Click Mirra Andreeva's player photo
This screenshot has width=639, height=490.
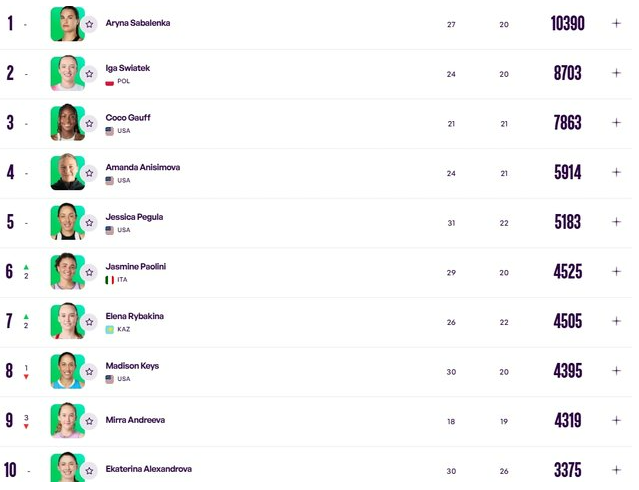(66, 420)
